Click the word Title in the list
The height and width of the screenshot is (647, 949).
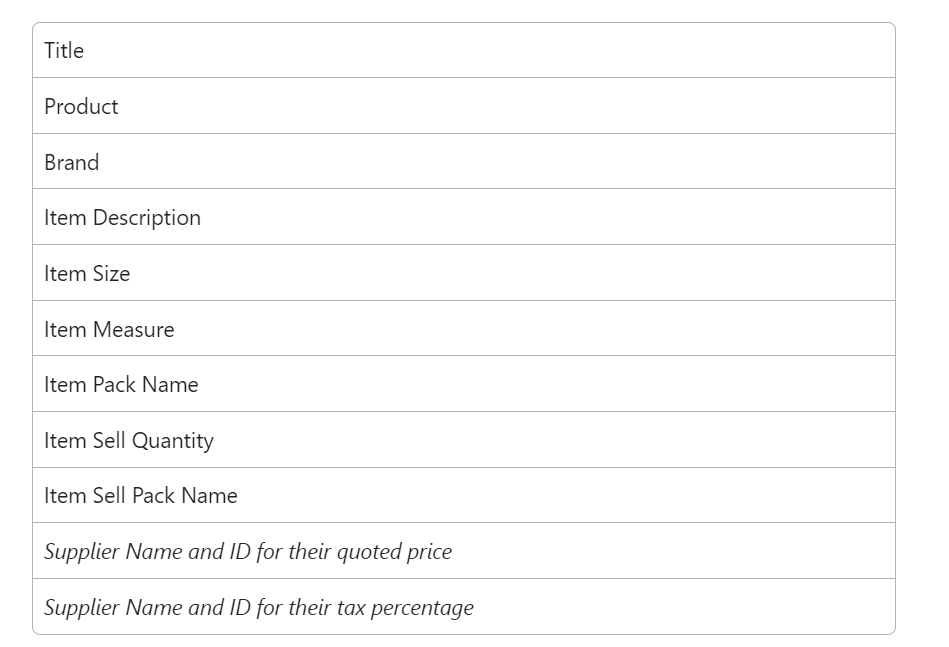[x=64, y=51]
